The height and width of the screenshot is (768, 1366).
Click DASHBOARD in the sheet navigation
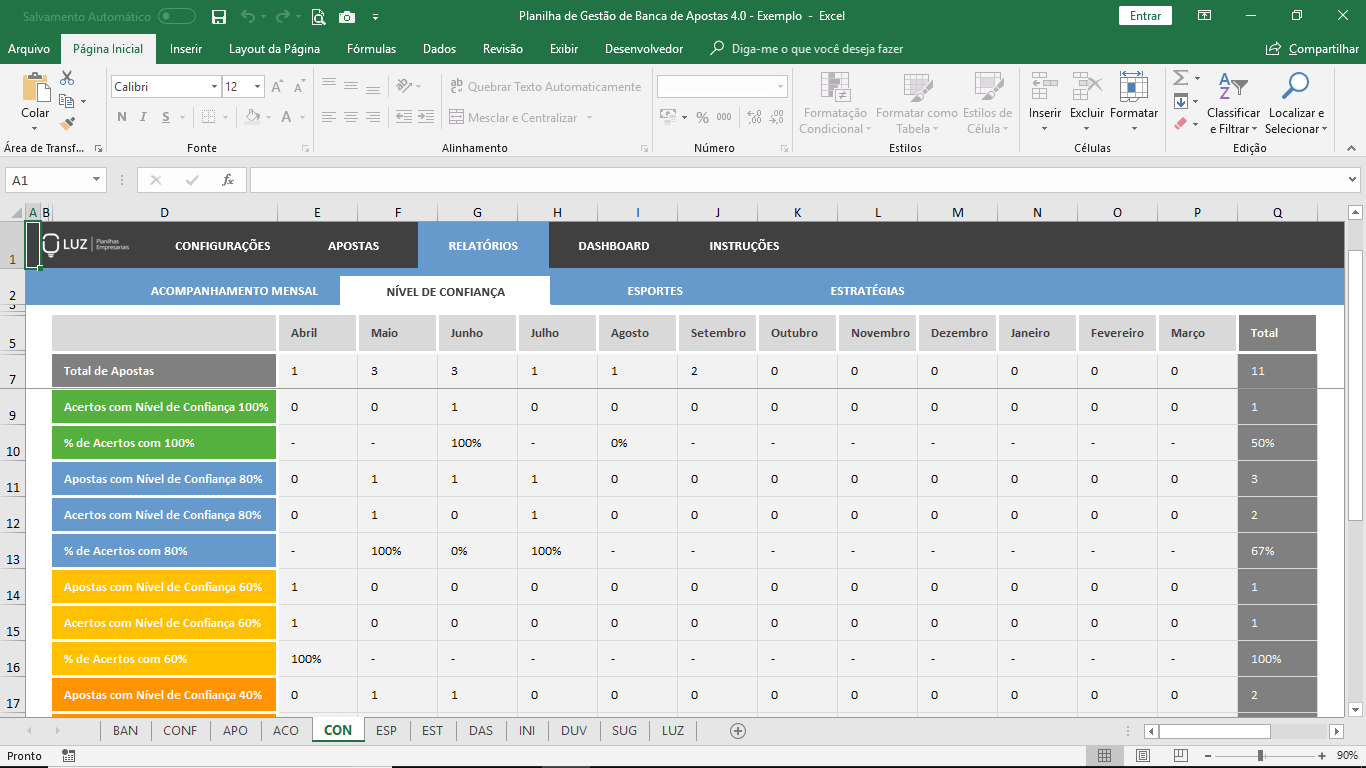[x=614, y=246]
